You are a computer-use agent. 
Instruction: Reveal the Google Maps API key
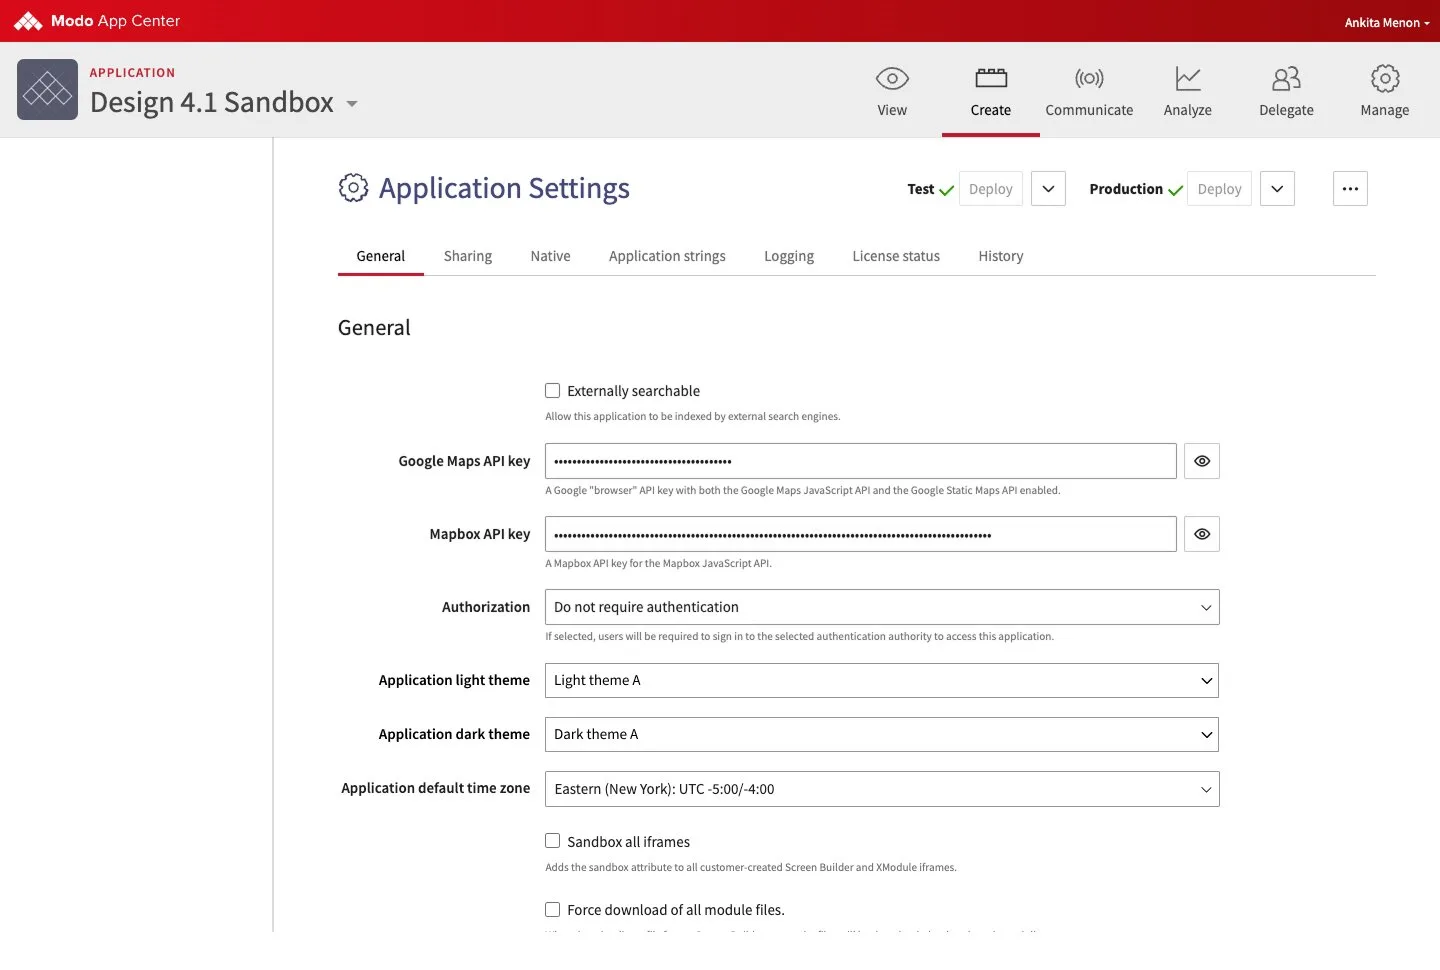point(1202,461)
